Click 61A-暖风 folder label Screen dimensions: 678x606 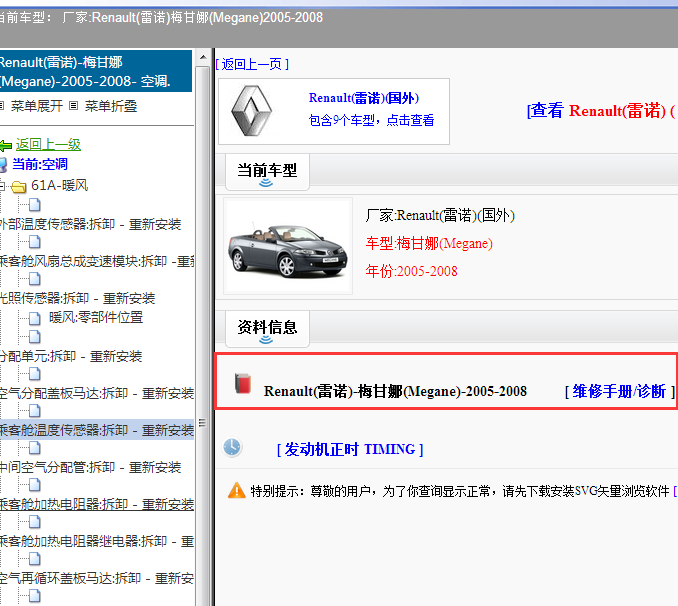tap(60, 186)
